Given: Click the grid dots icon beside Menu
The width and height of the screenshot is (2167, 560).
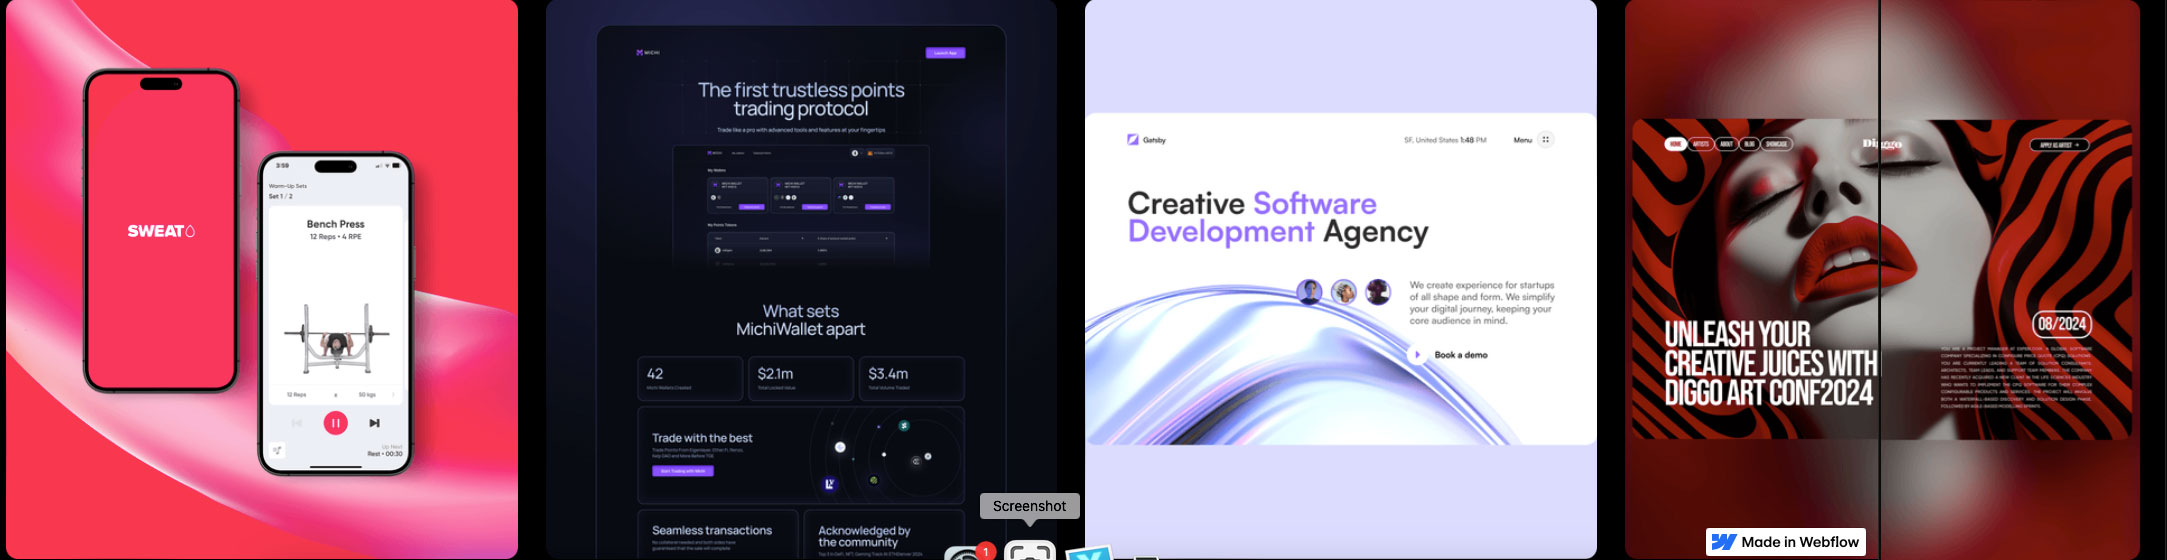Looking at the screenshot, I should [x=1545, y=140].
